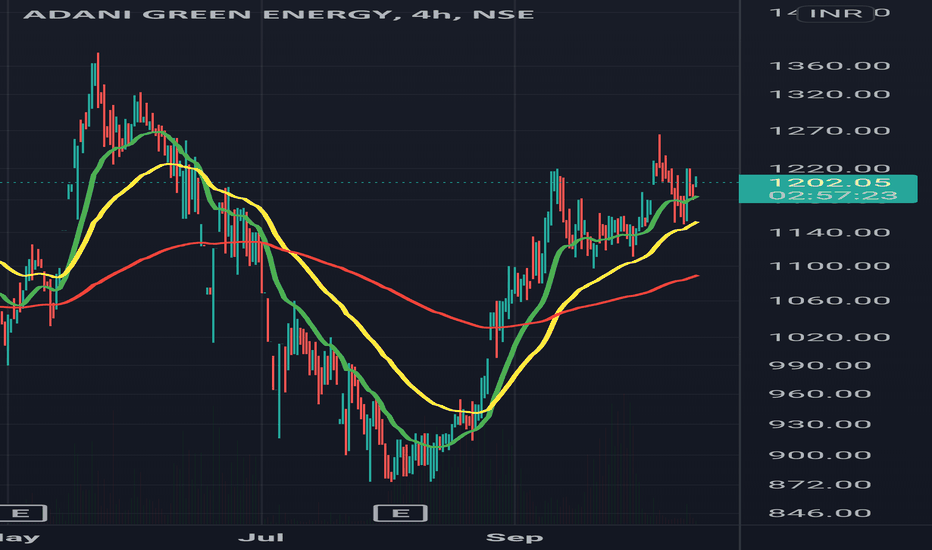
Task: Click the 1270.00 price axis label
Action: pyautogui.click(x=830, y=131)
